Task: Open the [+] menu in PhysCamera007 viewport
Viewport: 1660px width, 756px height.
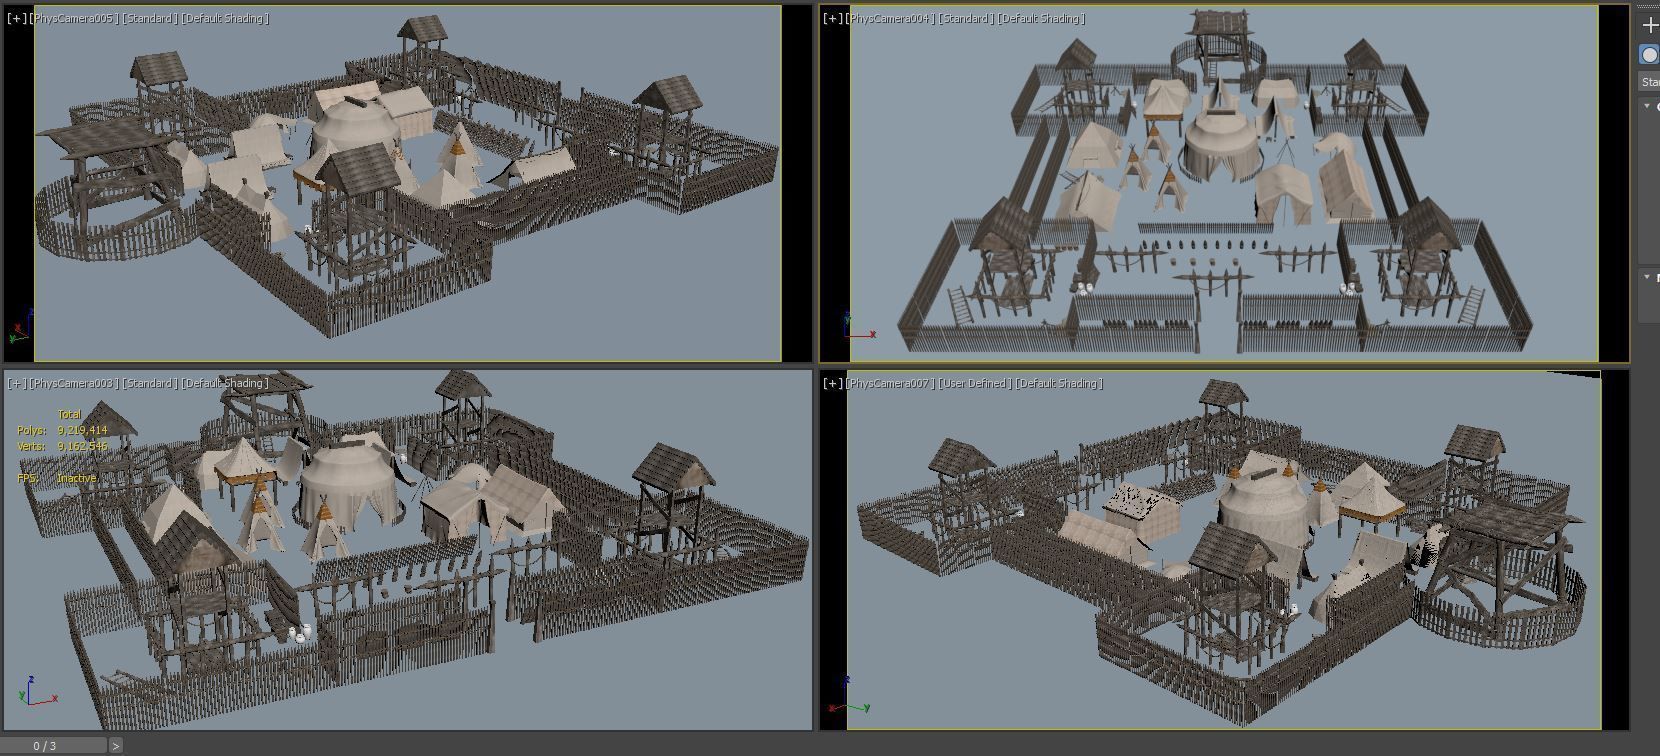Action: [833, 383]
